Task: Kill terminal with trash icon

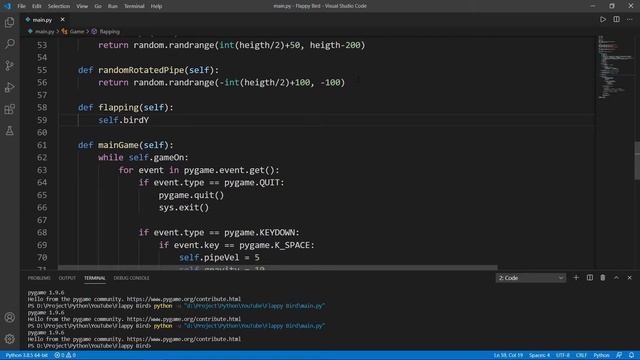Action: (x=602, y=278)
